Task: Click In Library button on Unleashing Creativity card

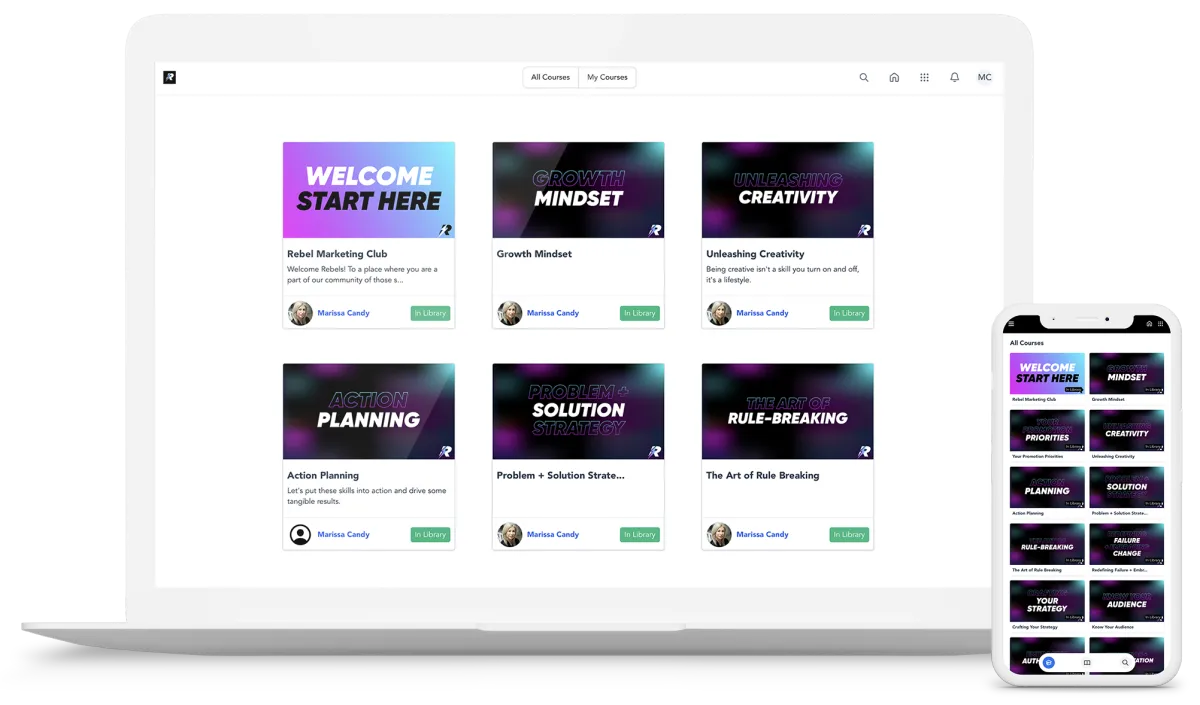Action: click(849, 313)
